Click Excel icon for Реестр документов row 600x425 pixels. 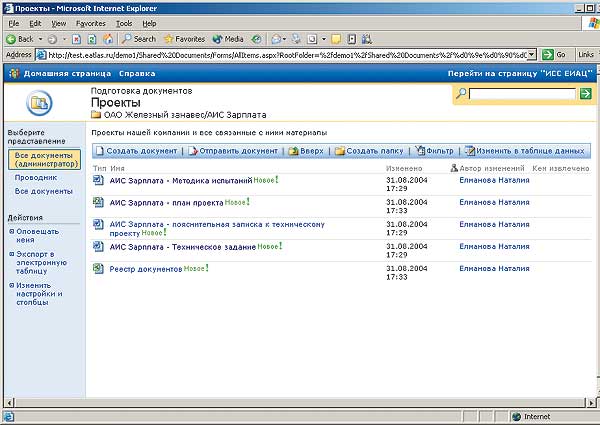[x=98, y=269]
